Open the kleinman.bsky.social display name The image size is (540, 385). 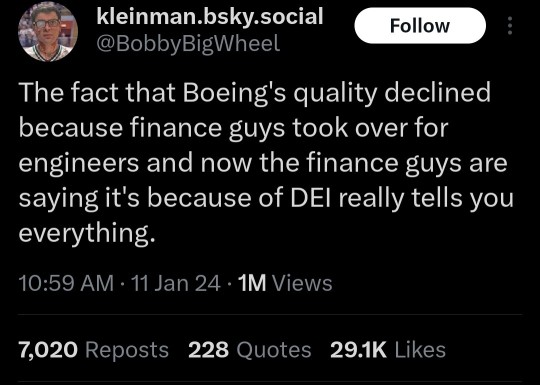coord(210,16)
